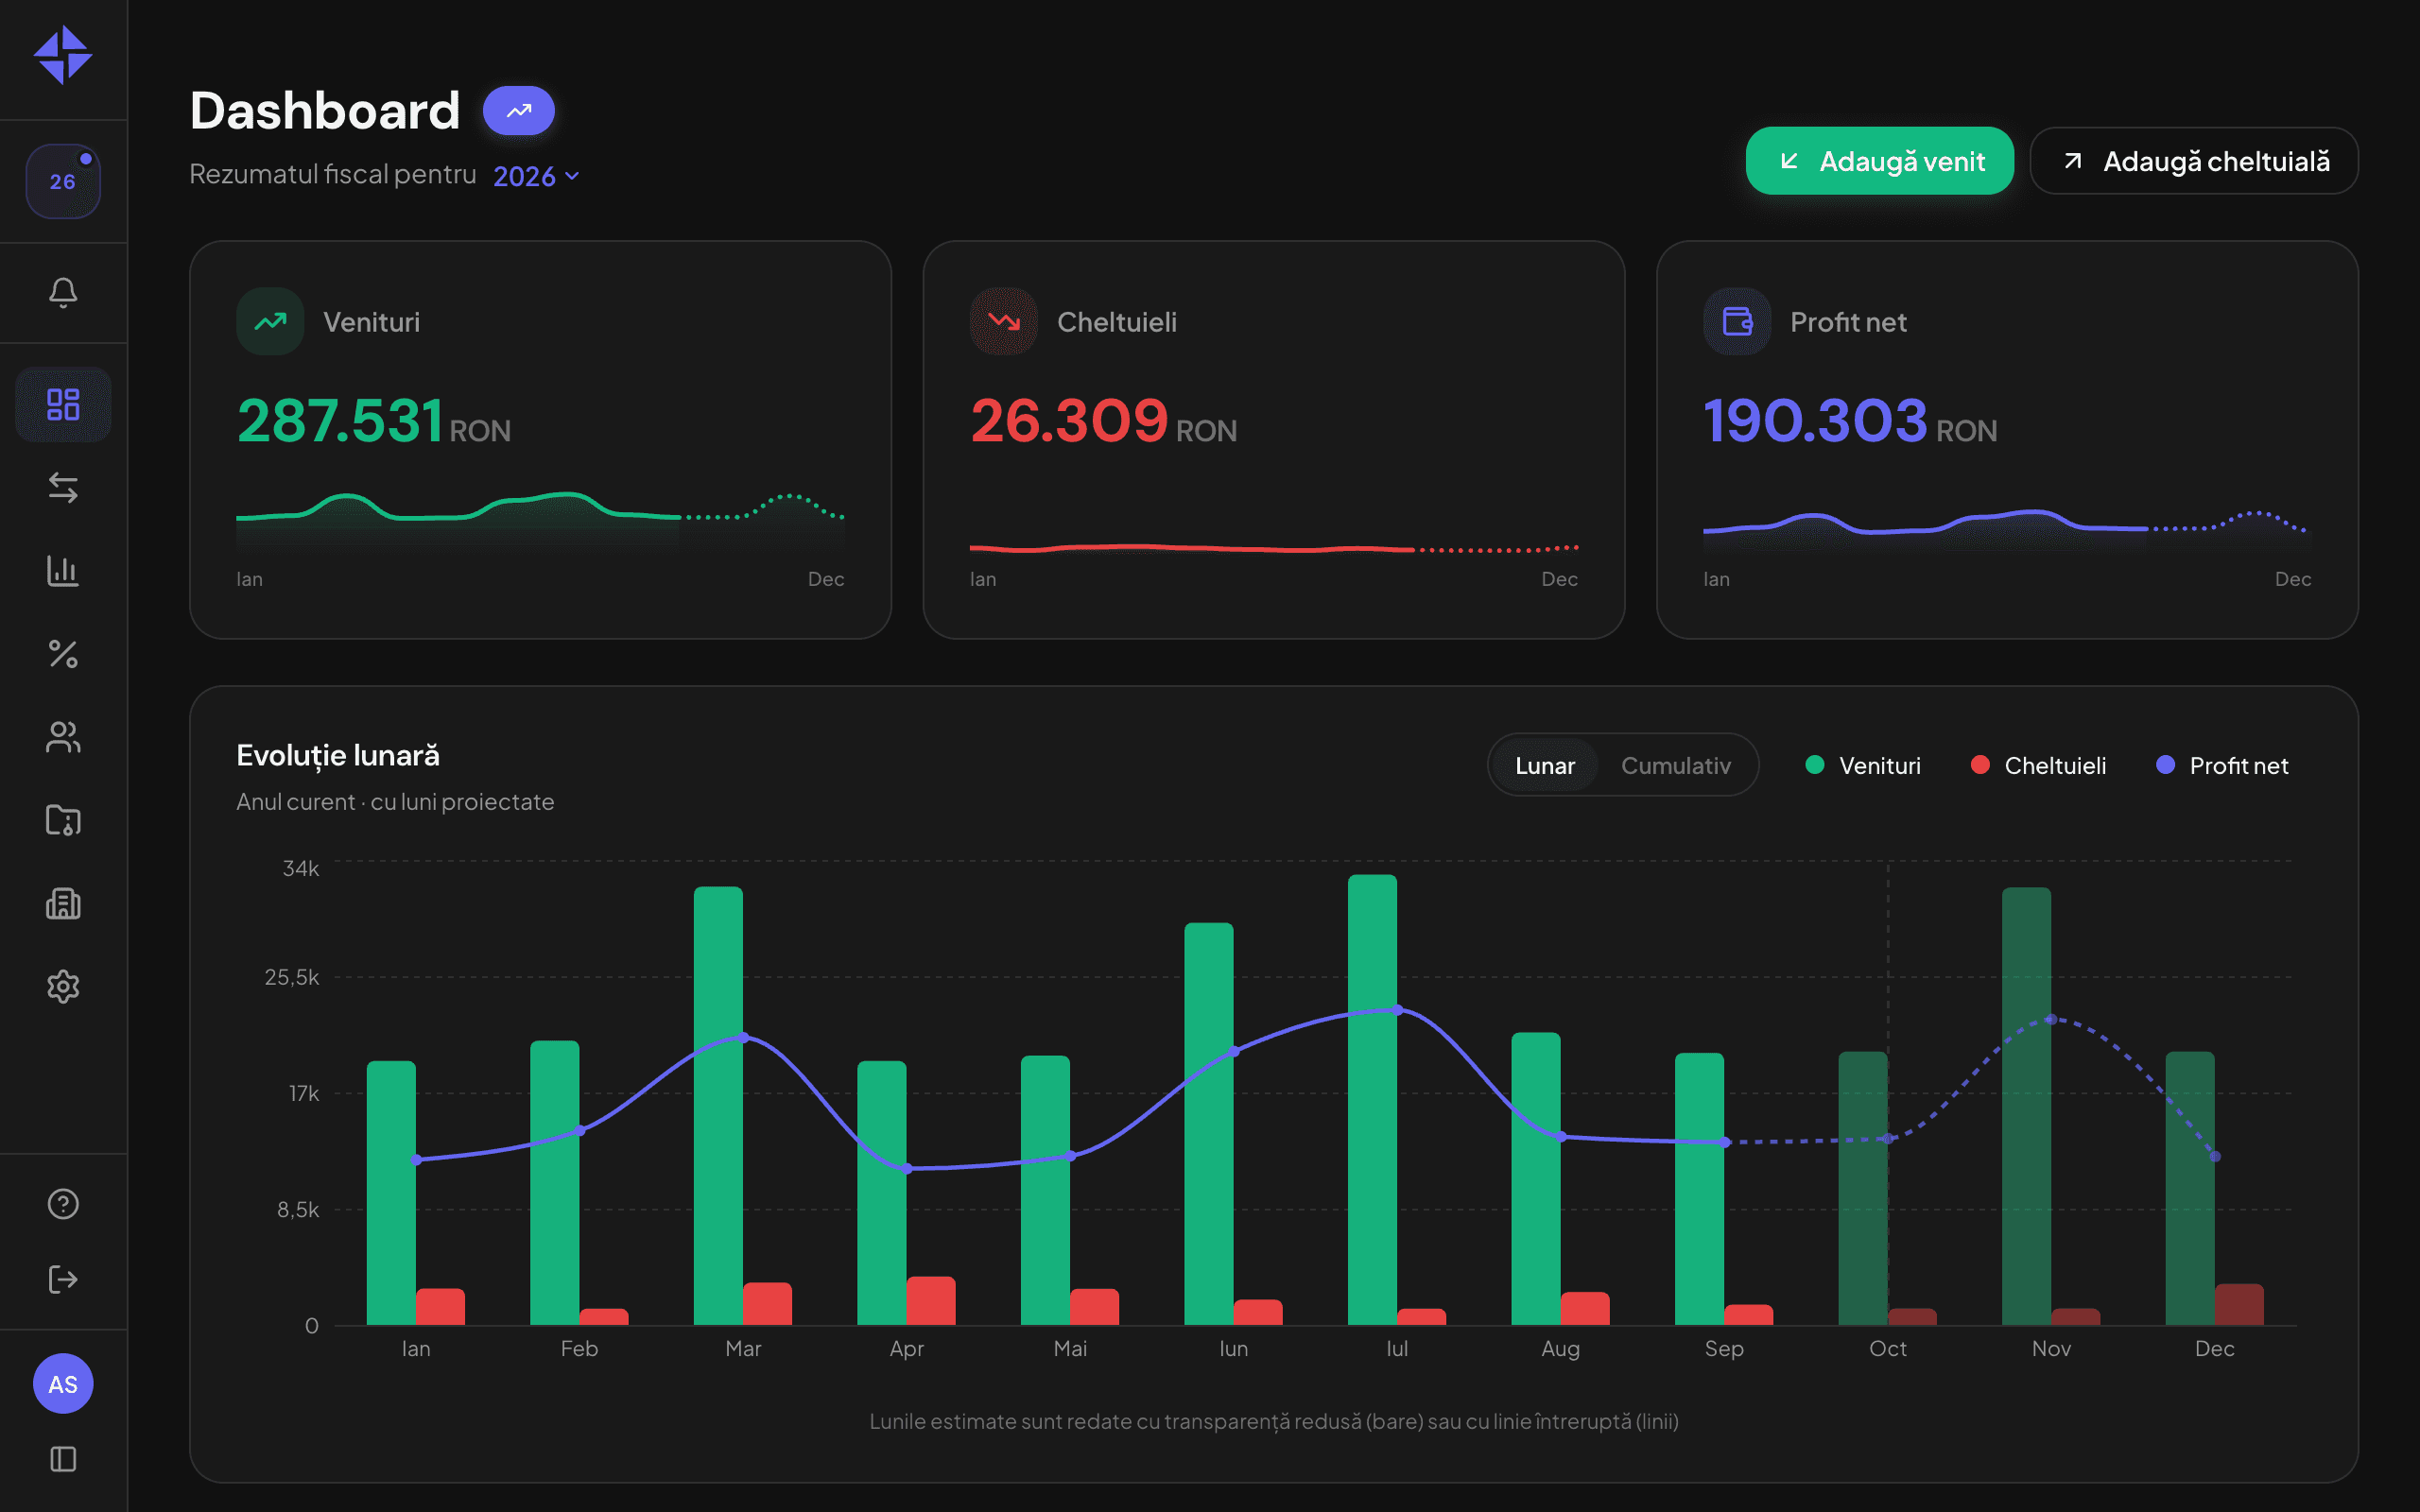Open the company building icon
Viewport: 2420px width, 1512px height.
click(x=63, y=903)
